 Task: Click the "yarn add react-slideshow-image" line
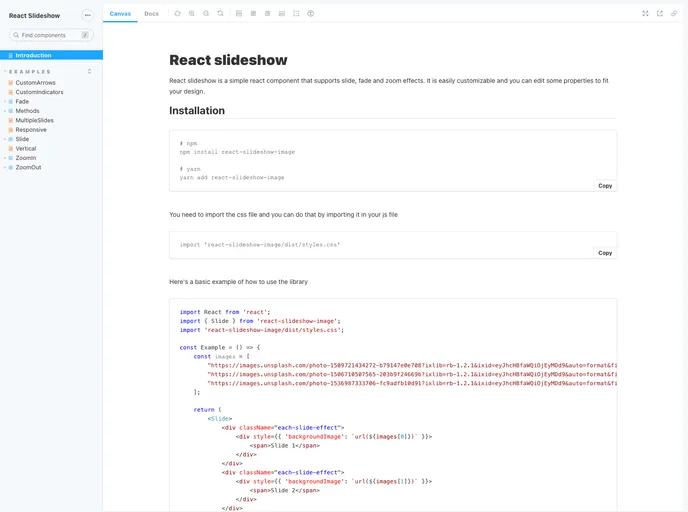click(232, 177)
